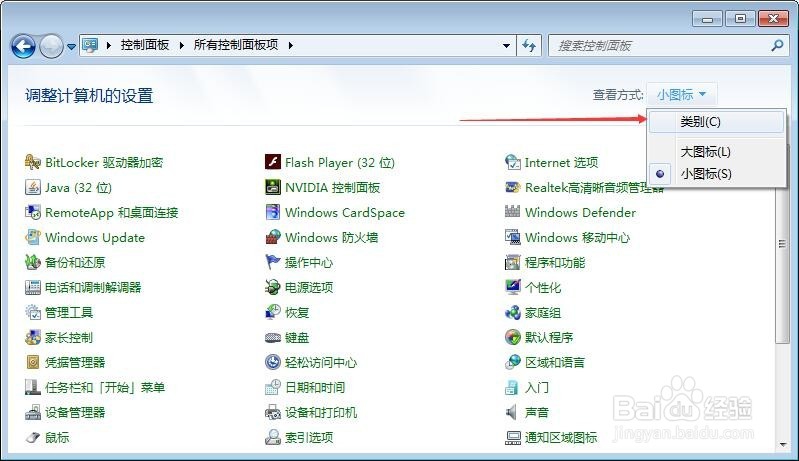
Task: Click the RemoteApp 和桌面连接 icon
Action: 33,212
